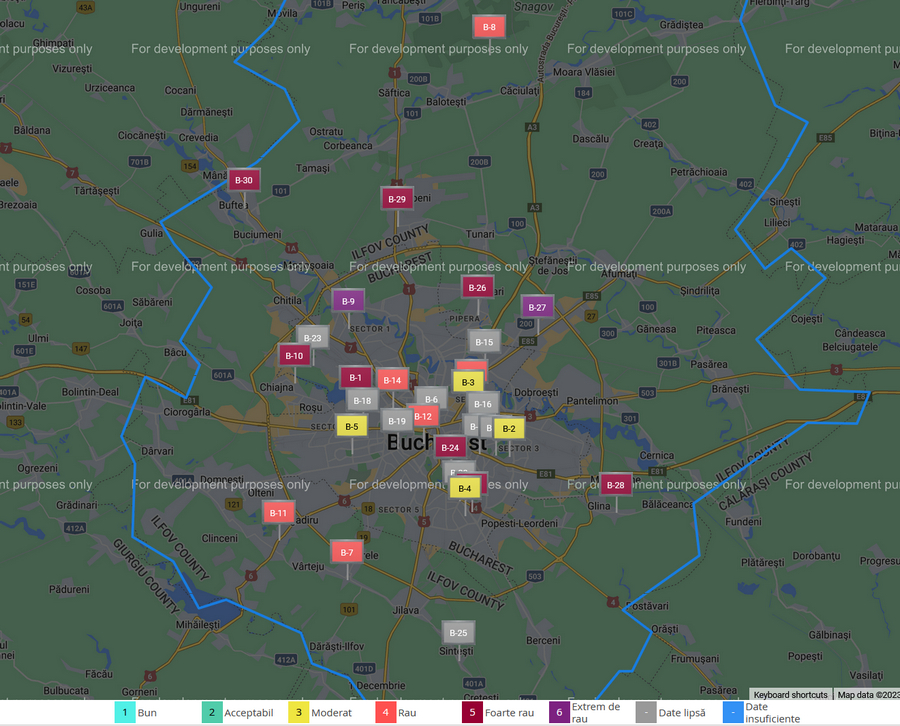The image size is (900, 726).
Task: Click the gray B-15 marker
Action: coord(484,342)
